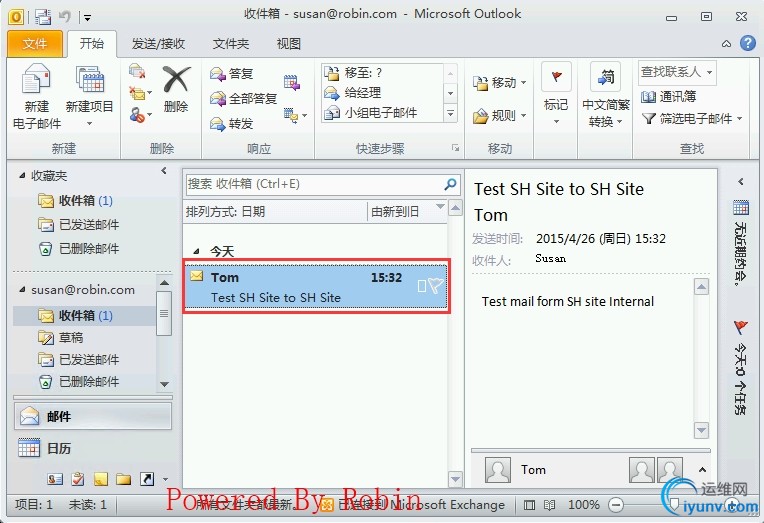Click the Meeting reply icon
This screenshot has height=523, width=764.
(292, 82)
